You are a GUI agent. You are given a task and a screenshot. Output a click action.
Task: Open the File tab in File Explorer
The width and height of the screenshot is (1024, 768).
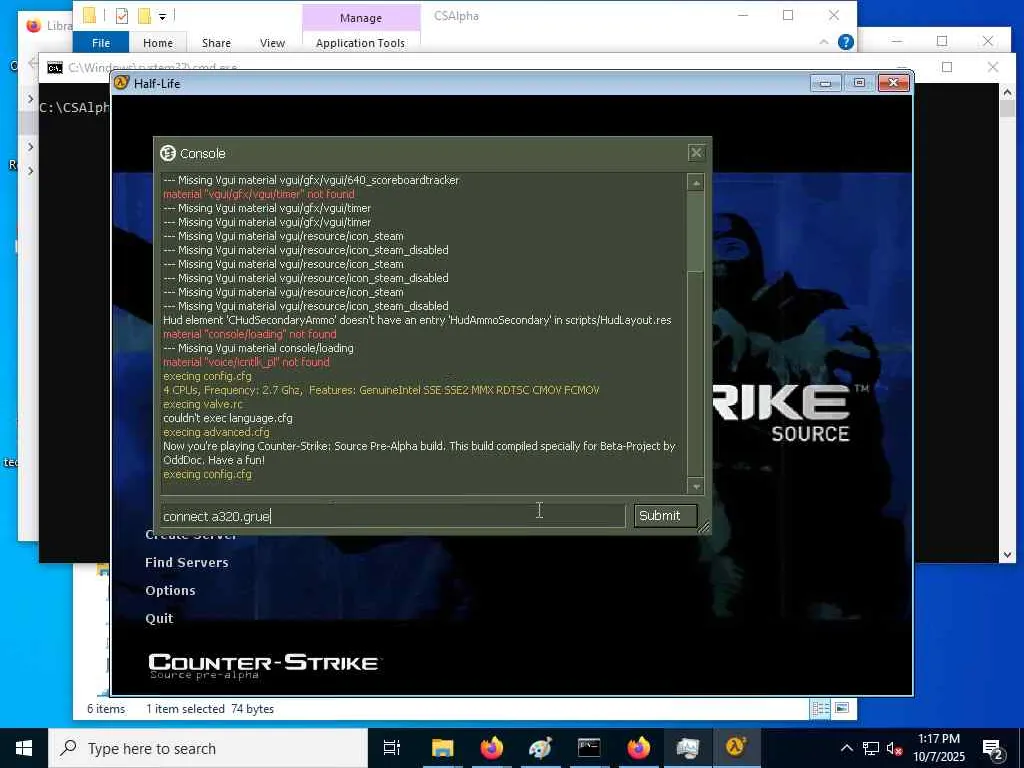coord(101,42)
